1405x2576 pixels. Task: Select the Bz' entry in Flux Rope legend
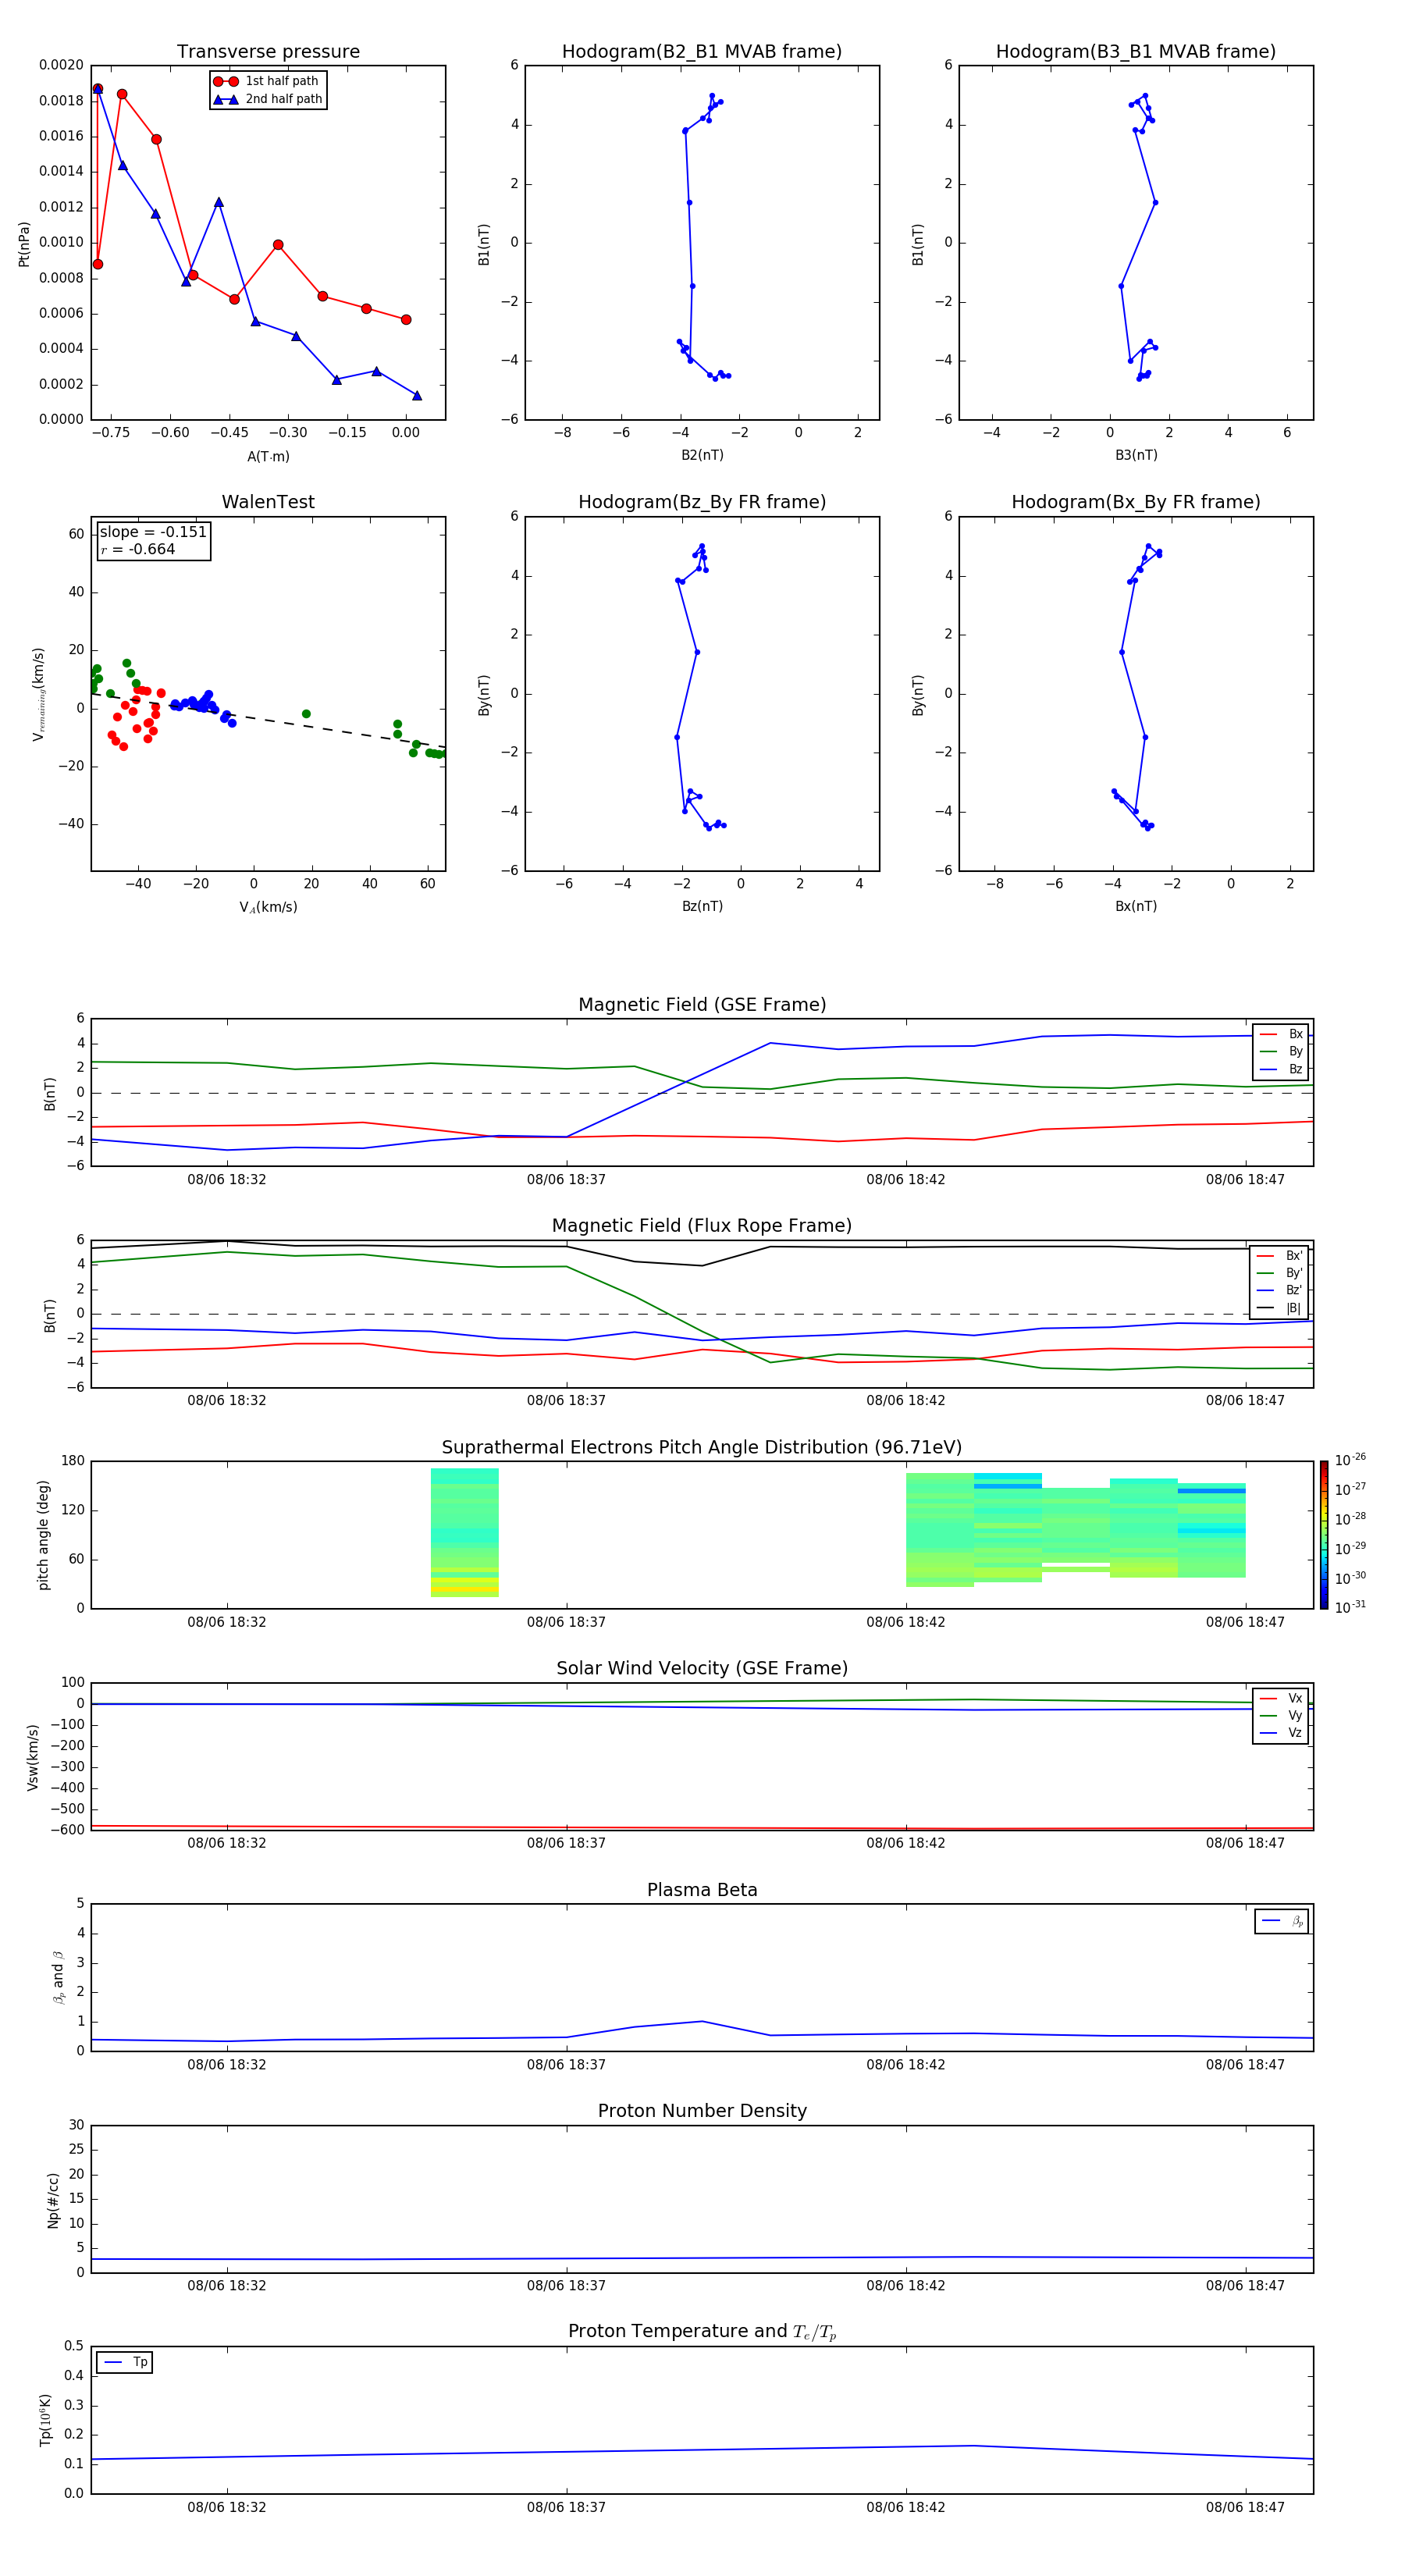pos(1280,1290)
